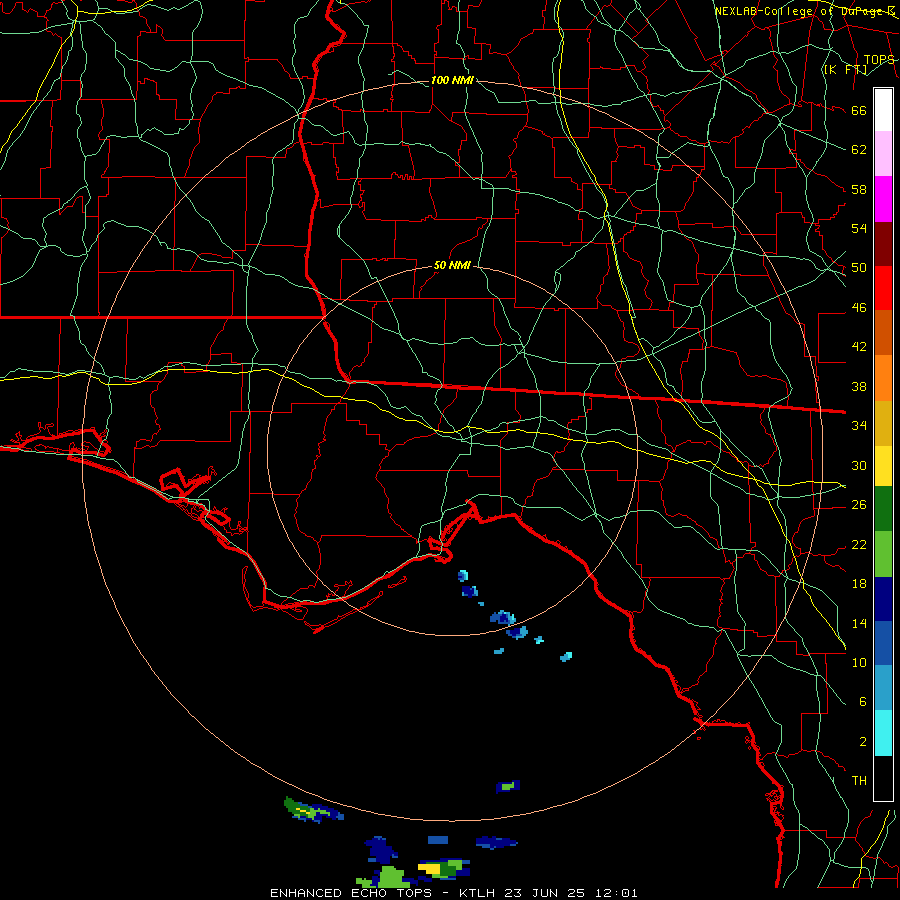
Task: Click the green elongated echo near the 100 NMI ring
Action: [x=313, y=810]
